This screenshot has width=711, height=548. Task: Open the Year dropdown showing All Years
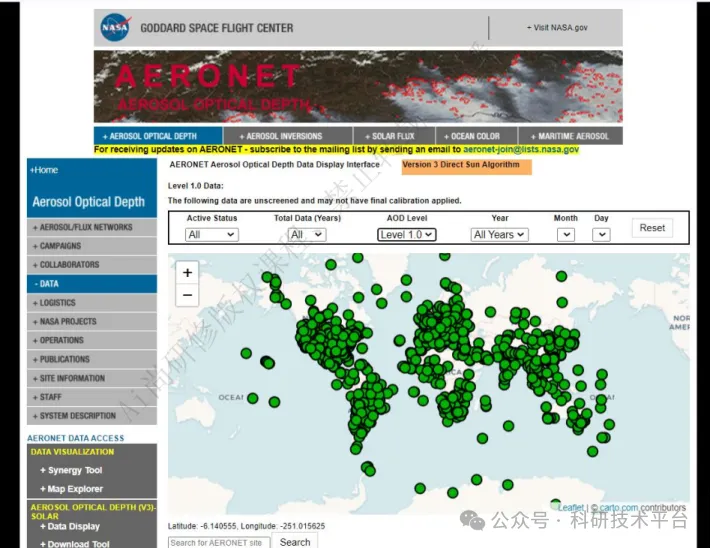tap(499, 234)
